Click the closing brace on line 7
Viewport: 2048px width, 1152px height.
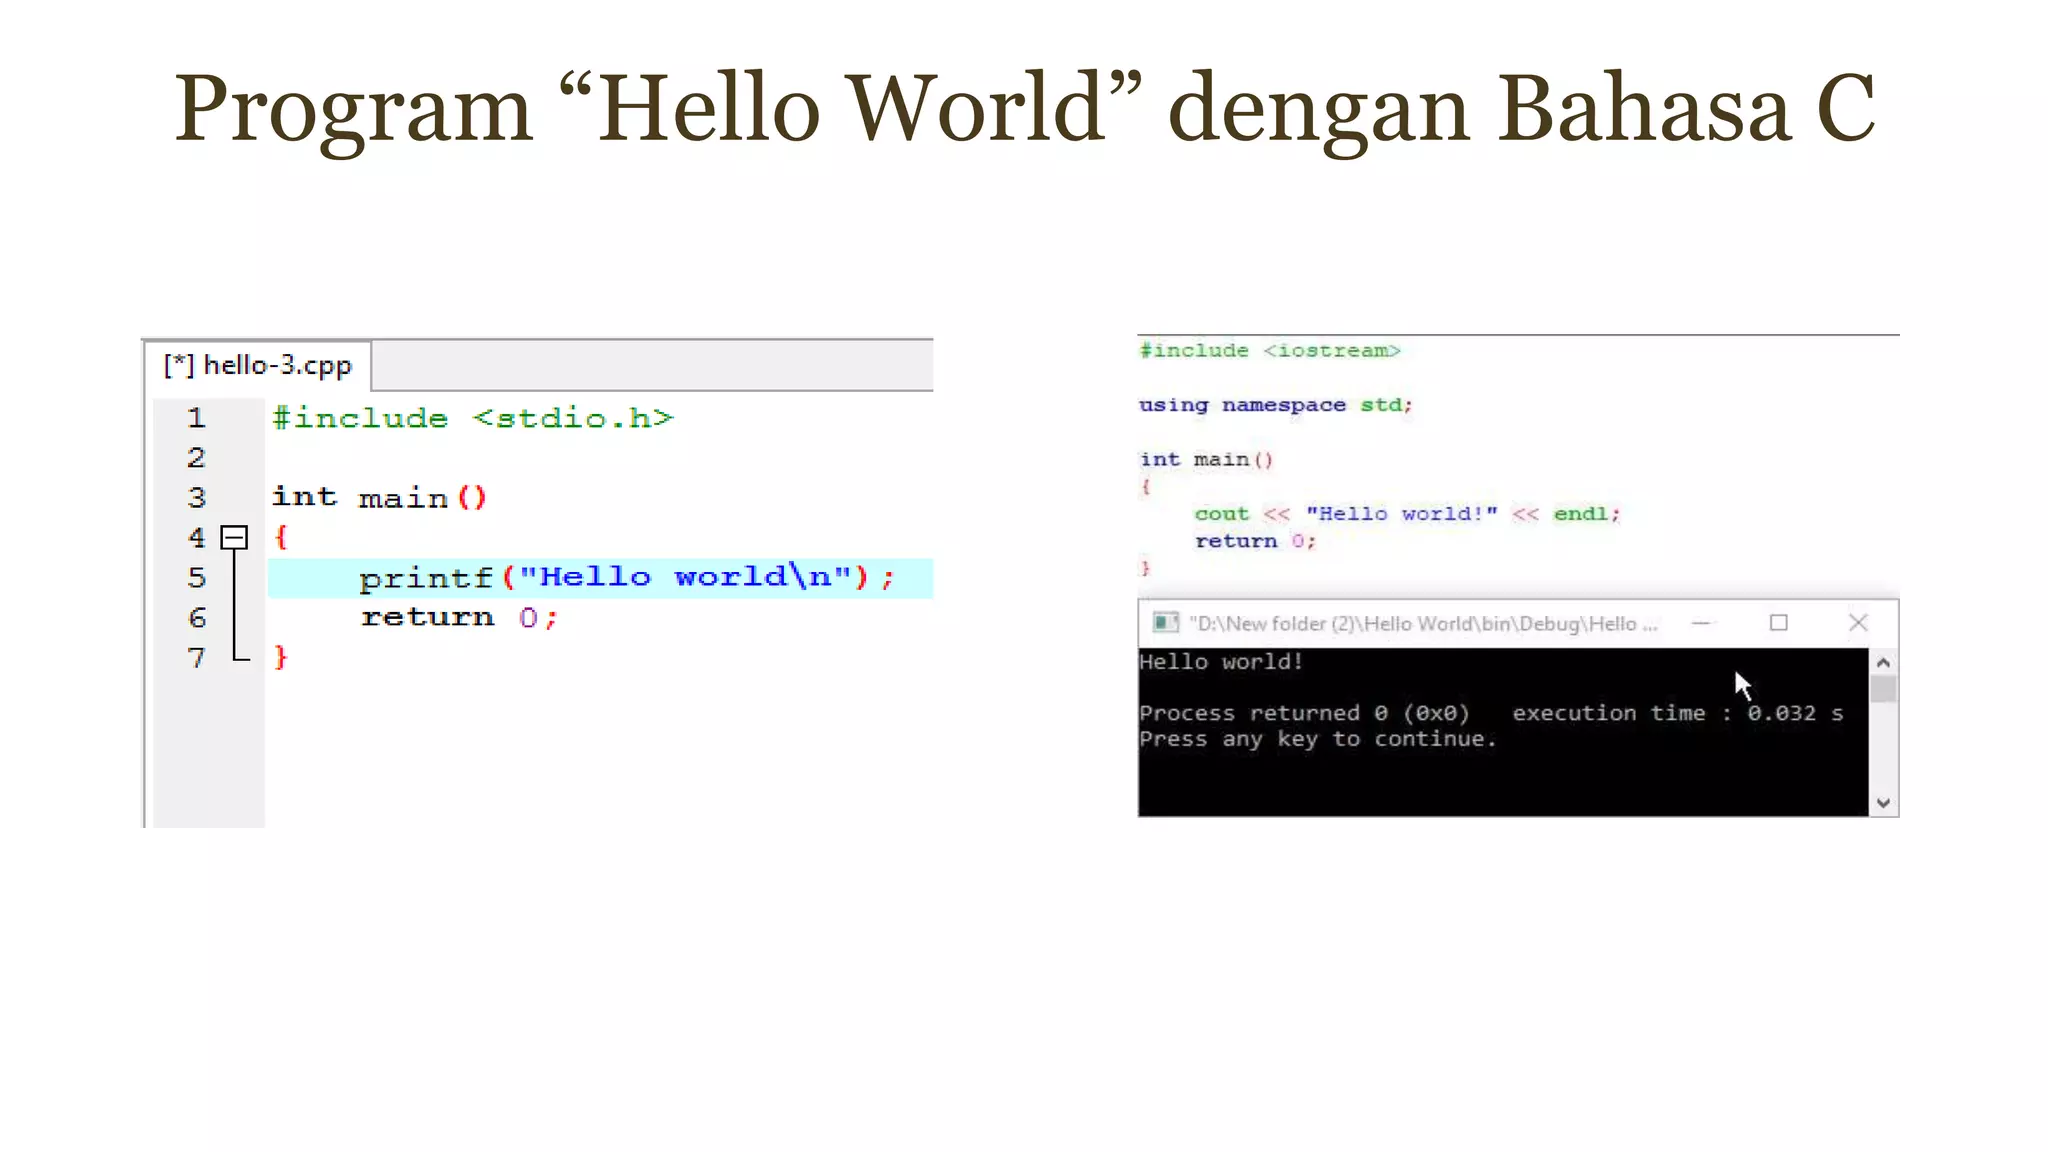point(281,657)
